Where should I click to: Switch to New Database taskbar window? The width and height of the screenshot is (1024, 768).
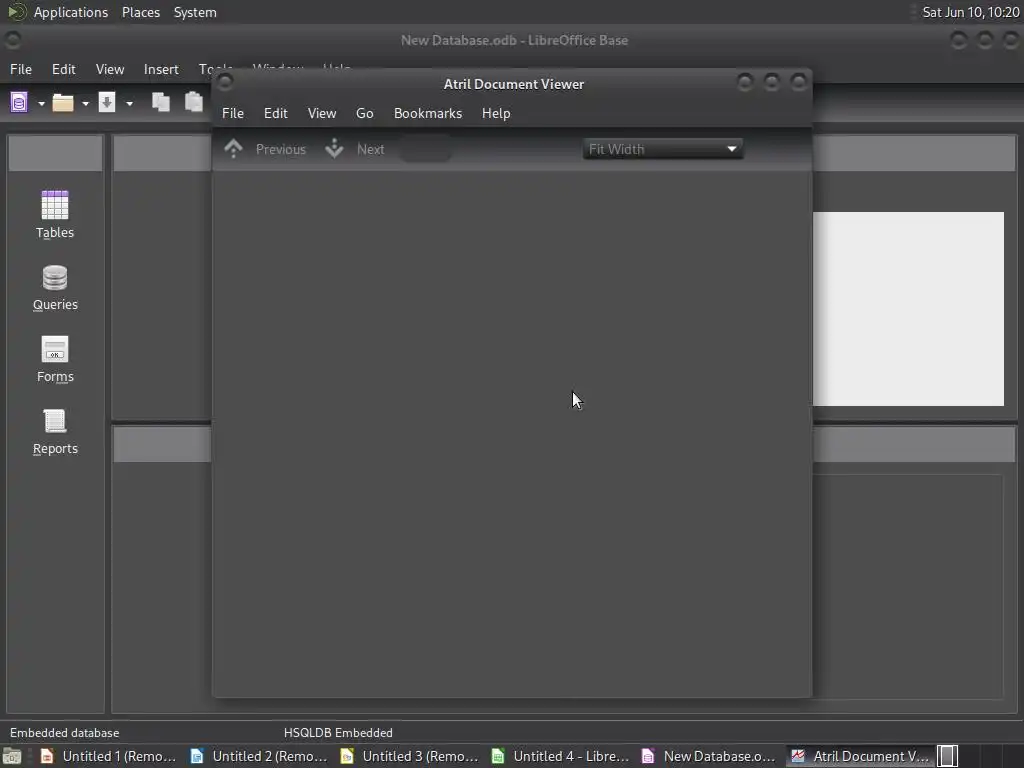point(711,756)
